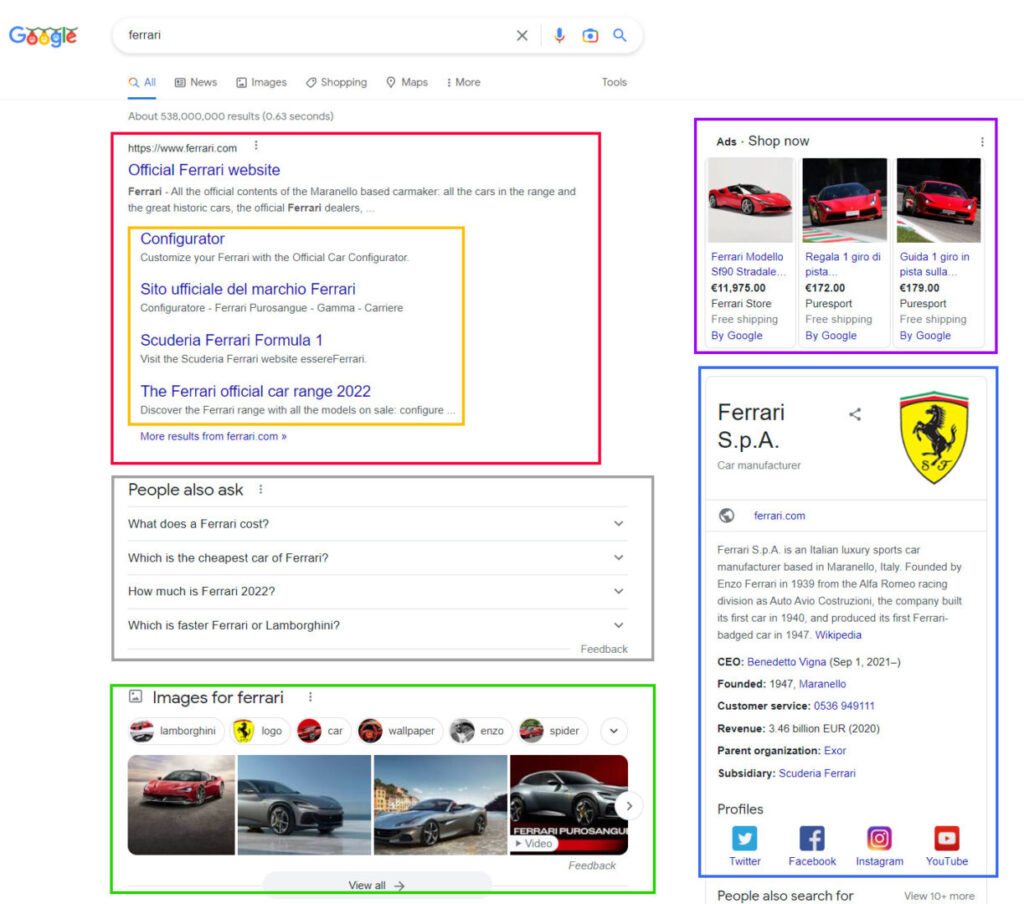Open the three-dot menu on the Ads panel
Screen dimensions: 1024x904
click(983, 141)
